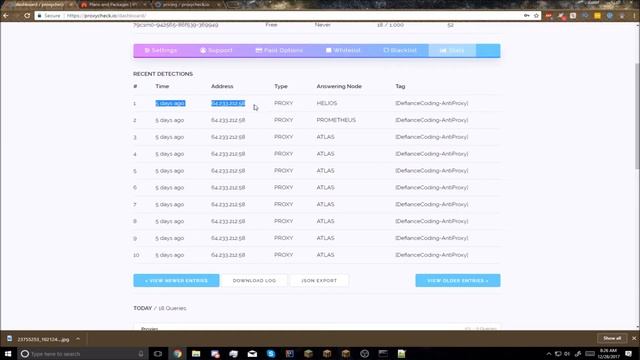Click the JSON Export button

click(x=319, y=280)
